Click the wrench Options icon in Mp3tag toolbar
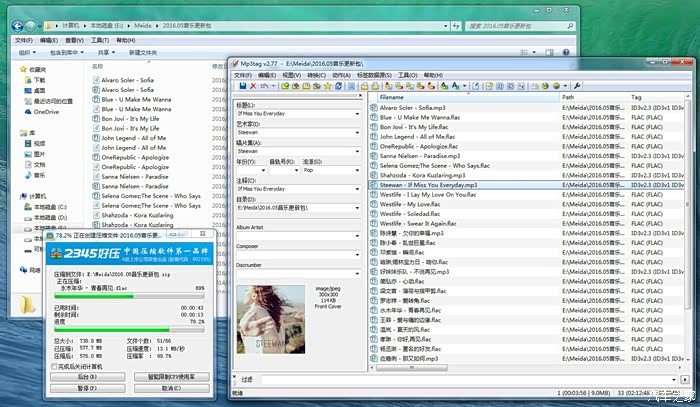Viewport: 700px width, 407px height. click(x=577, y=86)
